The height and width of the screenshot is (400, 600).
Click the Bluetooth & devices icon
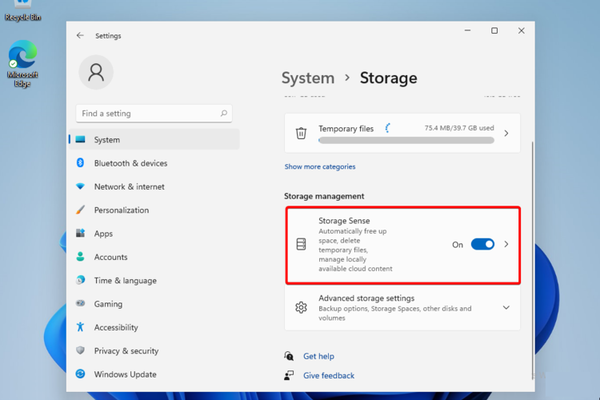point(80,163)
